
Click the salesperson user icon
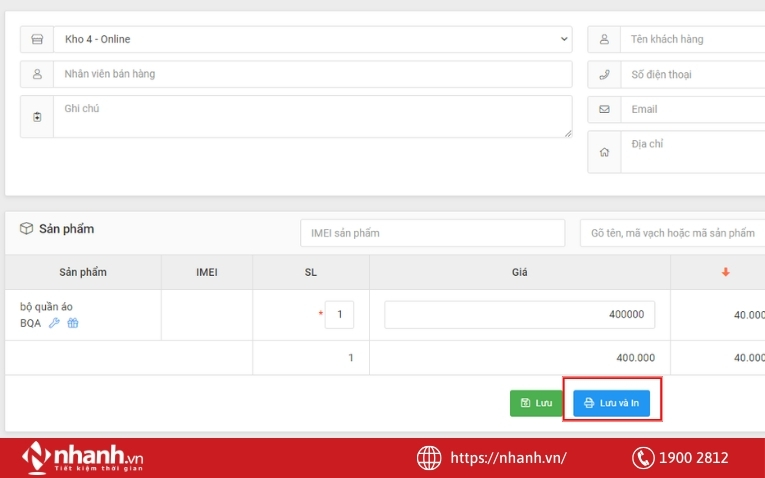37,74
